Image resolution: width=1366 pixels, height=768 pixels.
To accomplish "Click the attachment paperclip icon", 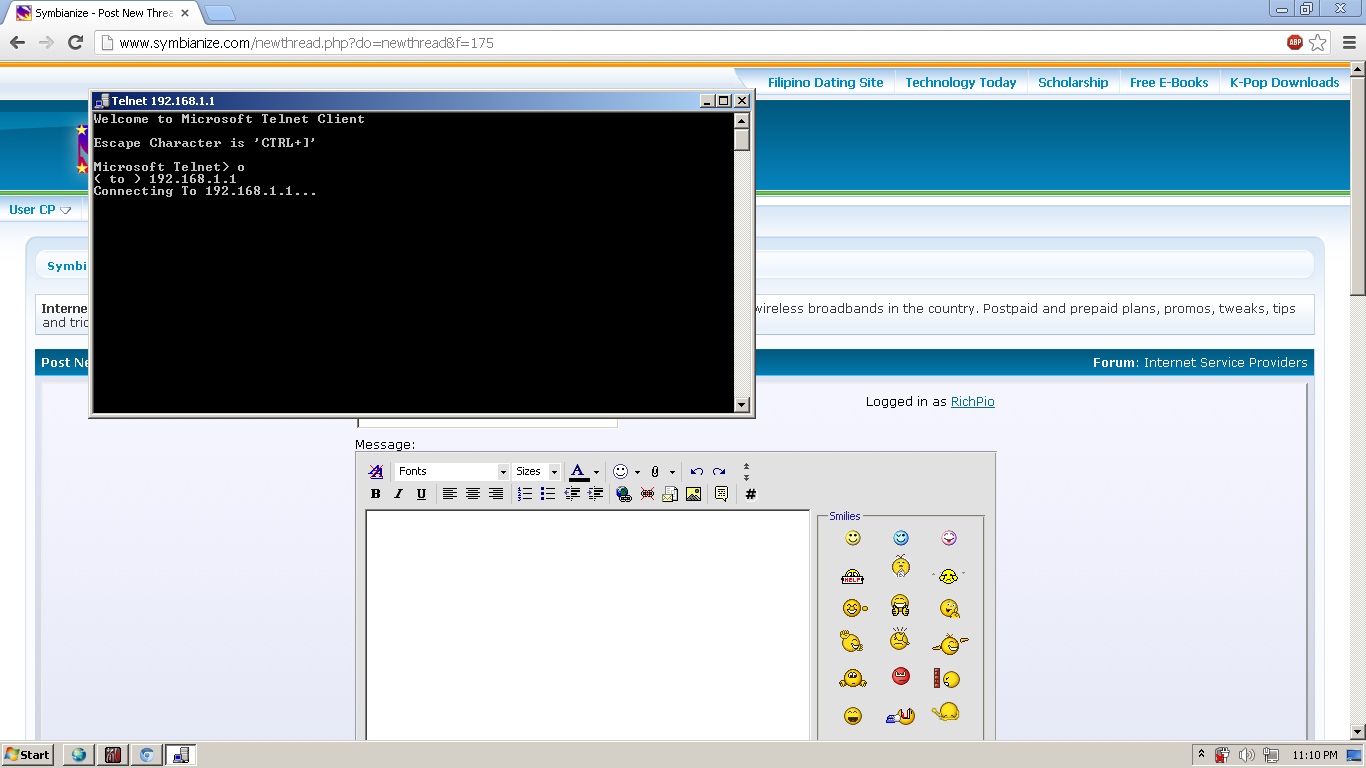I will pos(656,472).
